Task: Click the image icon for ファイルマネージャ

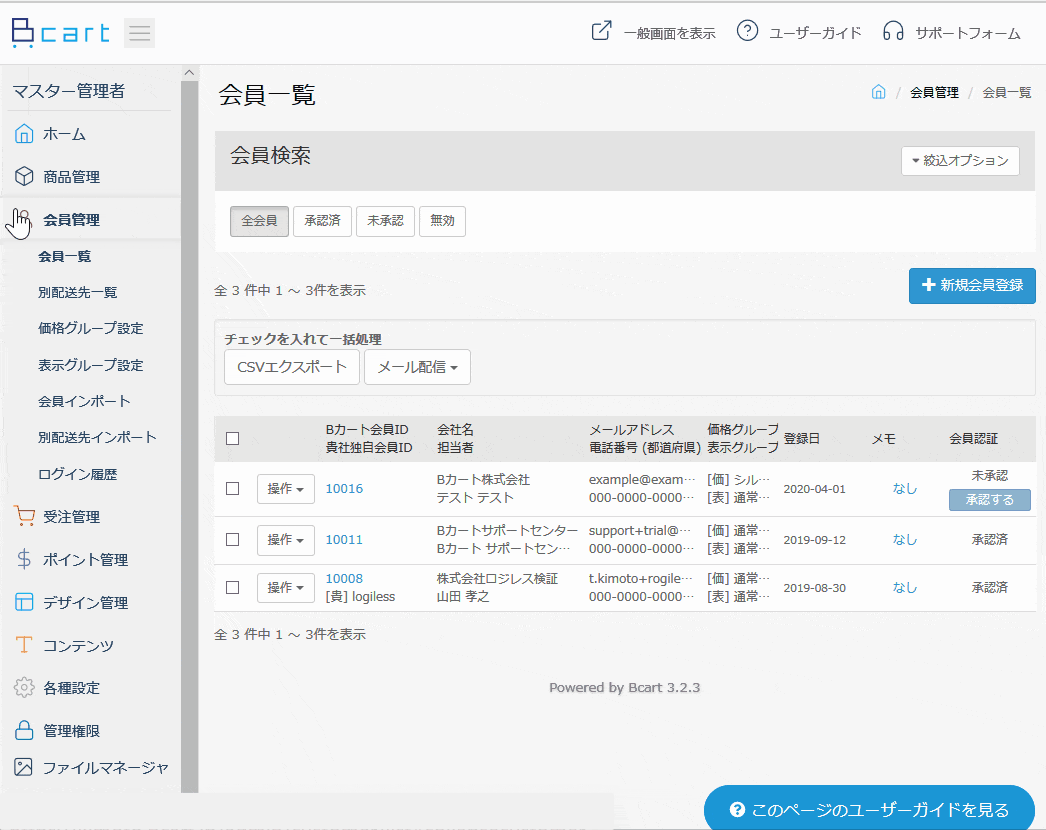Action: coord(23,767)
